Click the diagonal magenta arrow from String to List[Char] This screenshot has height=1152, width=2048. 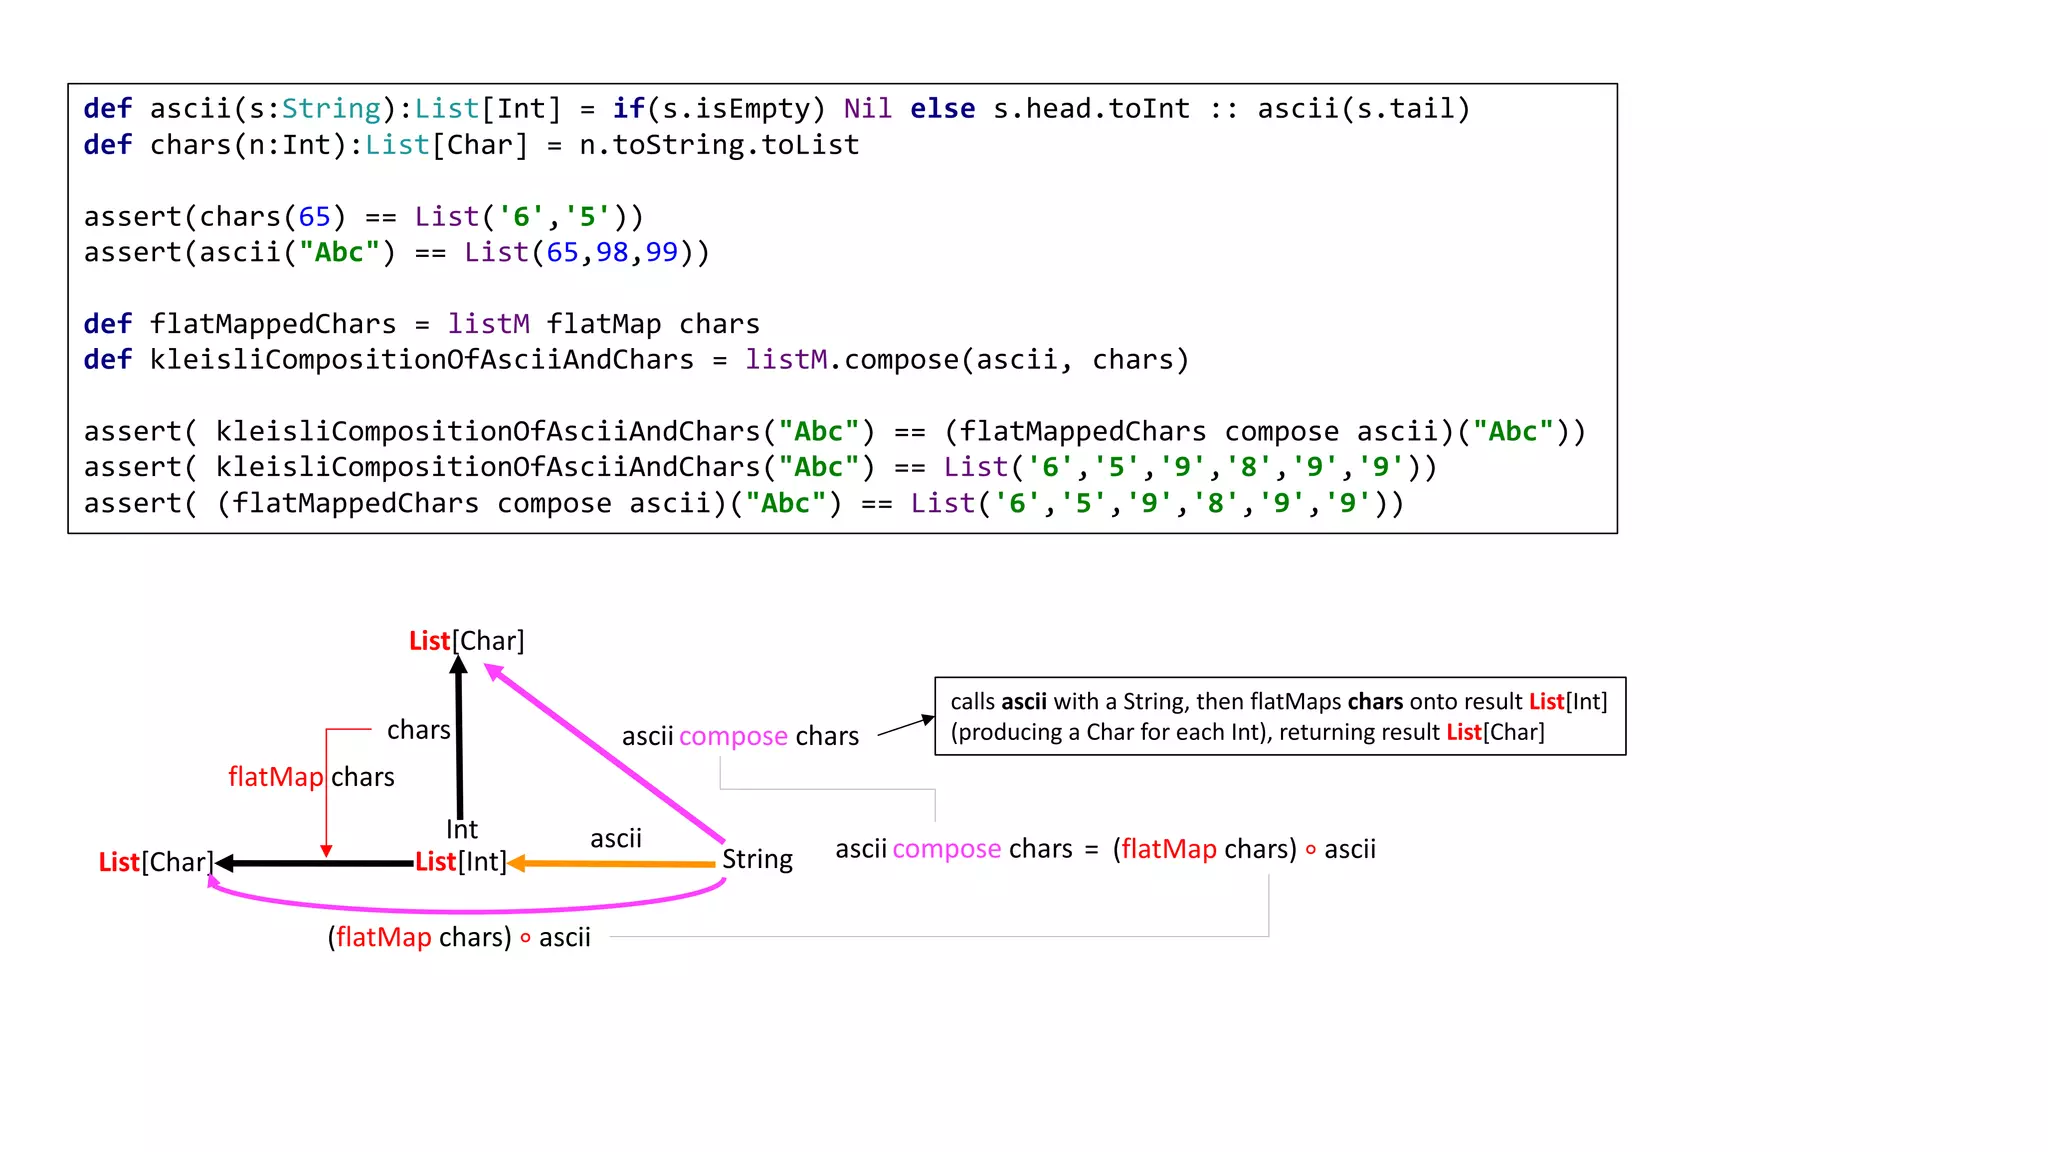click(604, 753)
